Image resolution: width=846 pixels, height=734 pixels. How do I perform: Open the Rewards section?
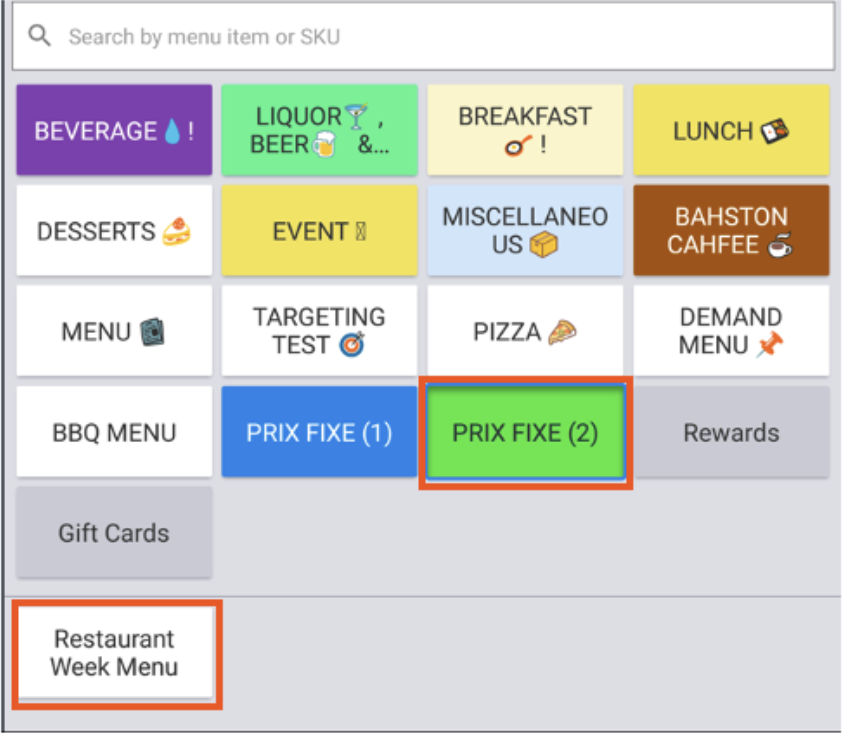point(731,432)
